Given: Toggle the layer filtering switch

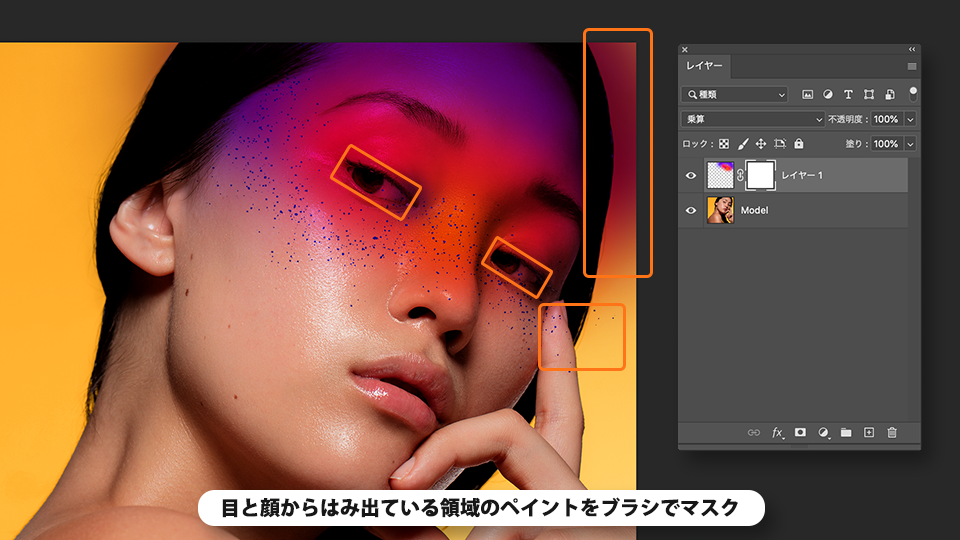Looking at the screenshot, I should (x=913, y=94).
